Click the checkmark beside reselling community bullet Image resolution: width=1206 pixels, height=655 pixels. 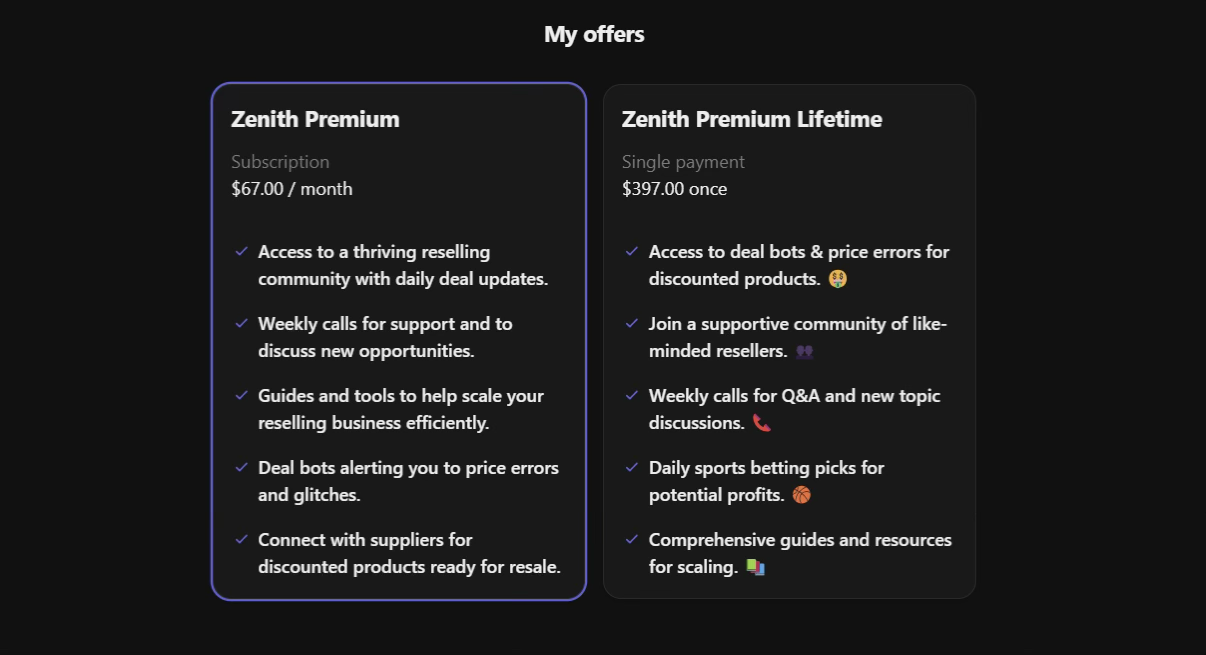click(241, 251)
